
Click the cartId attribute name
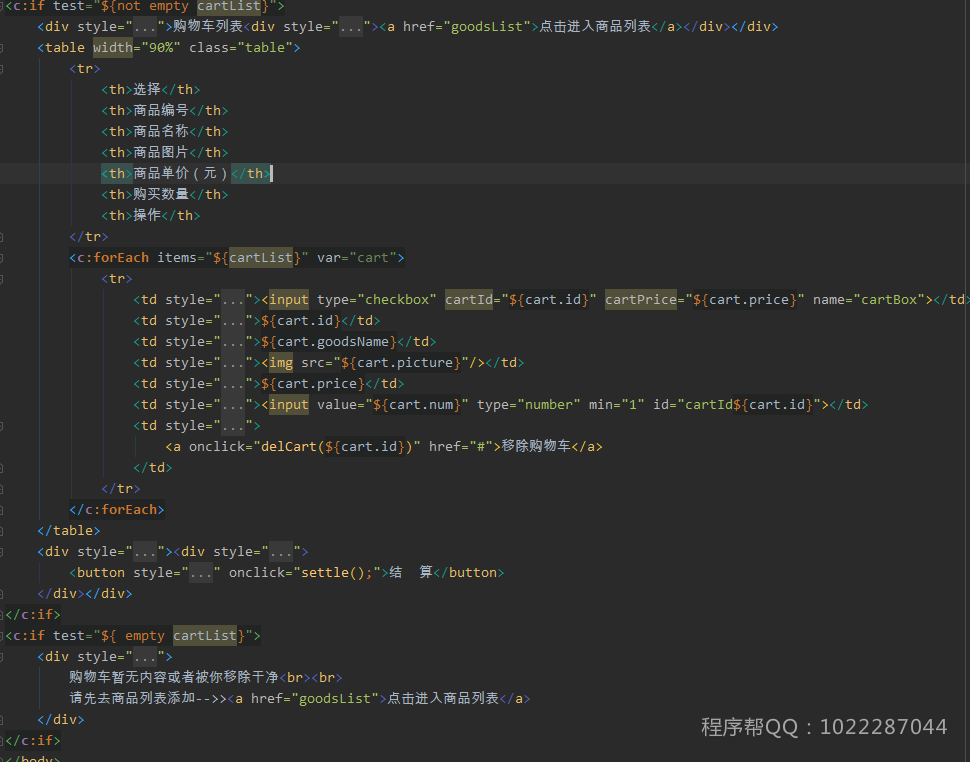469,300
